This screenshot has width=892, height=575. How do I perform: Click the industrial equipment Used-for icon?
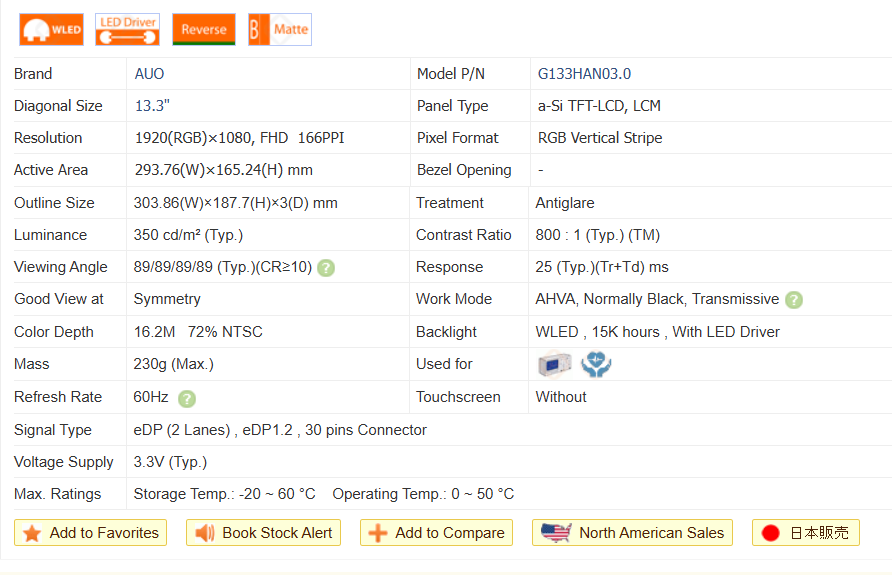(554, 365)
